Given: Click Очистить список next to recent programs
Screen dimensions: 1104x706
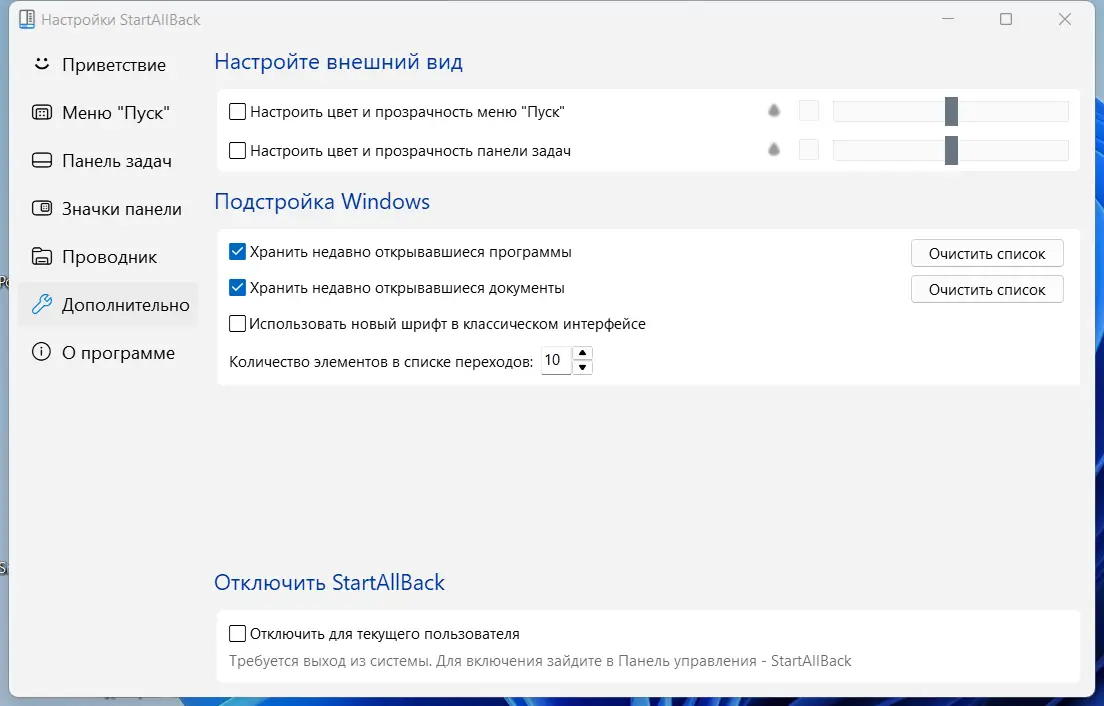Looking at the screenshot, I should pyautogui.click(x=986, y=252).
